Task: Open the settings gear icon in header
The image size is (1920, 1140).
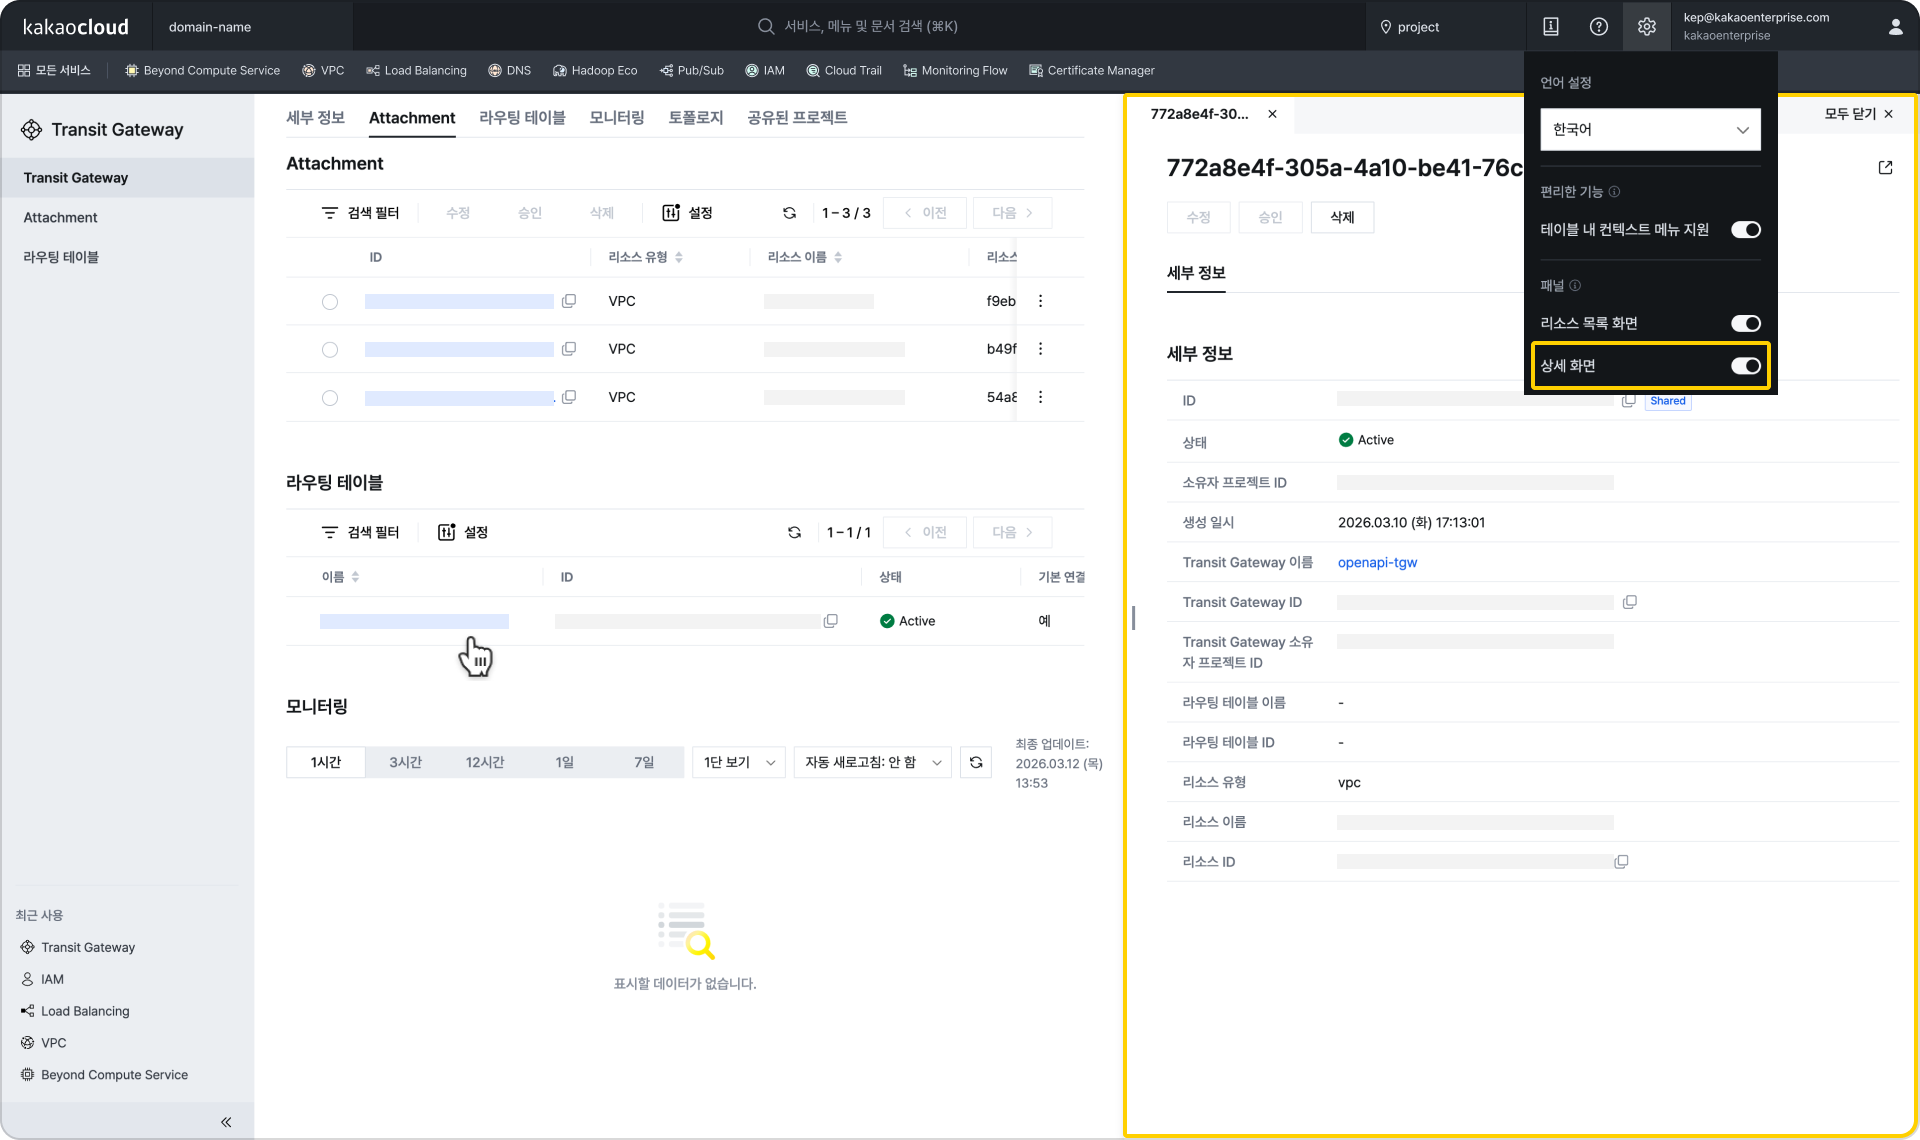Action: 1646,27
